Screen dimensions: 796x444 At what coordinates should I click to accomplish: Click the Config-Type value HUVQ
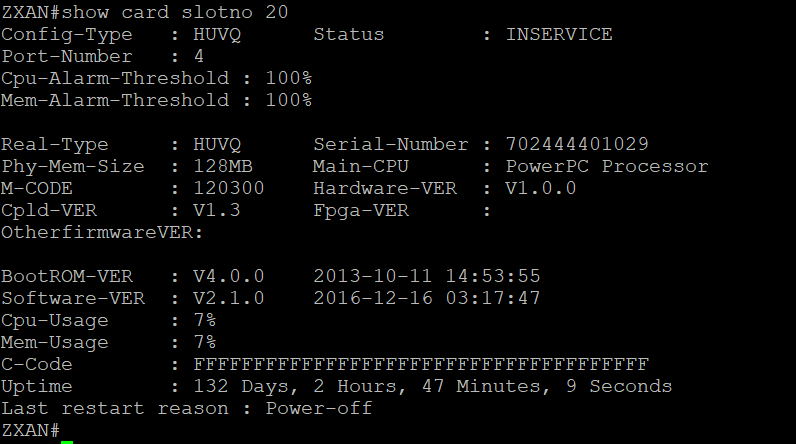click(x=217, y=34)
